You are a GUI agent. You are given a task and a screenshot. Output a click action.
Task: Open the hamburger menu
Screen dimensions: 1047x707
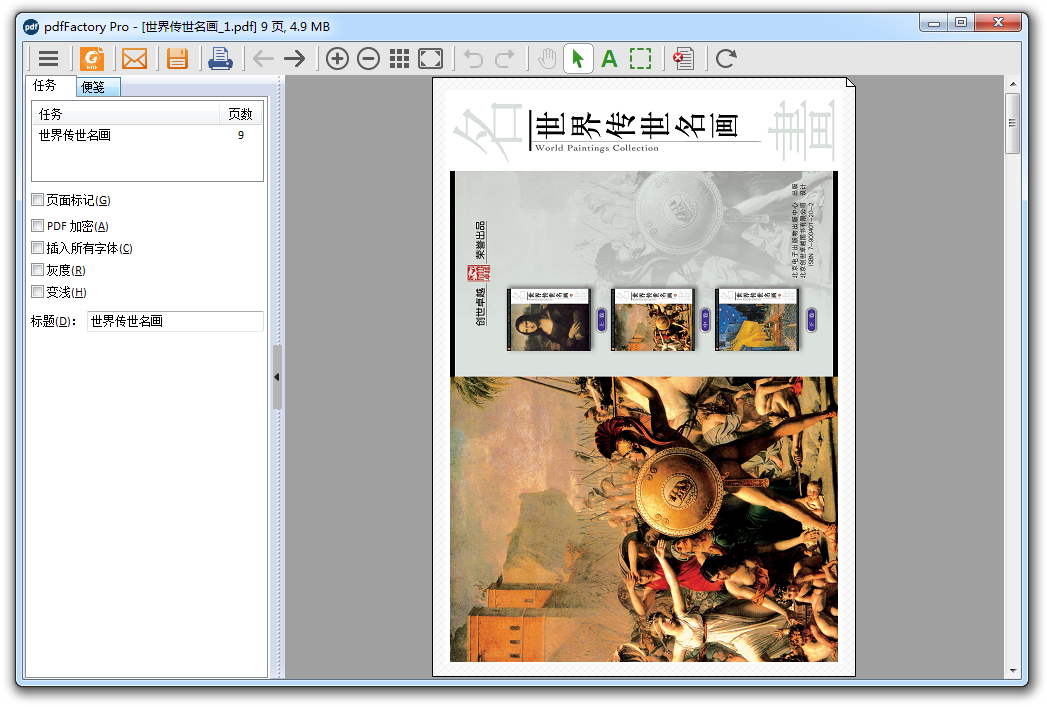coord(48,59)
